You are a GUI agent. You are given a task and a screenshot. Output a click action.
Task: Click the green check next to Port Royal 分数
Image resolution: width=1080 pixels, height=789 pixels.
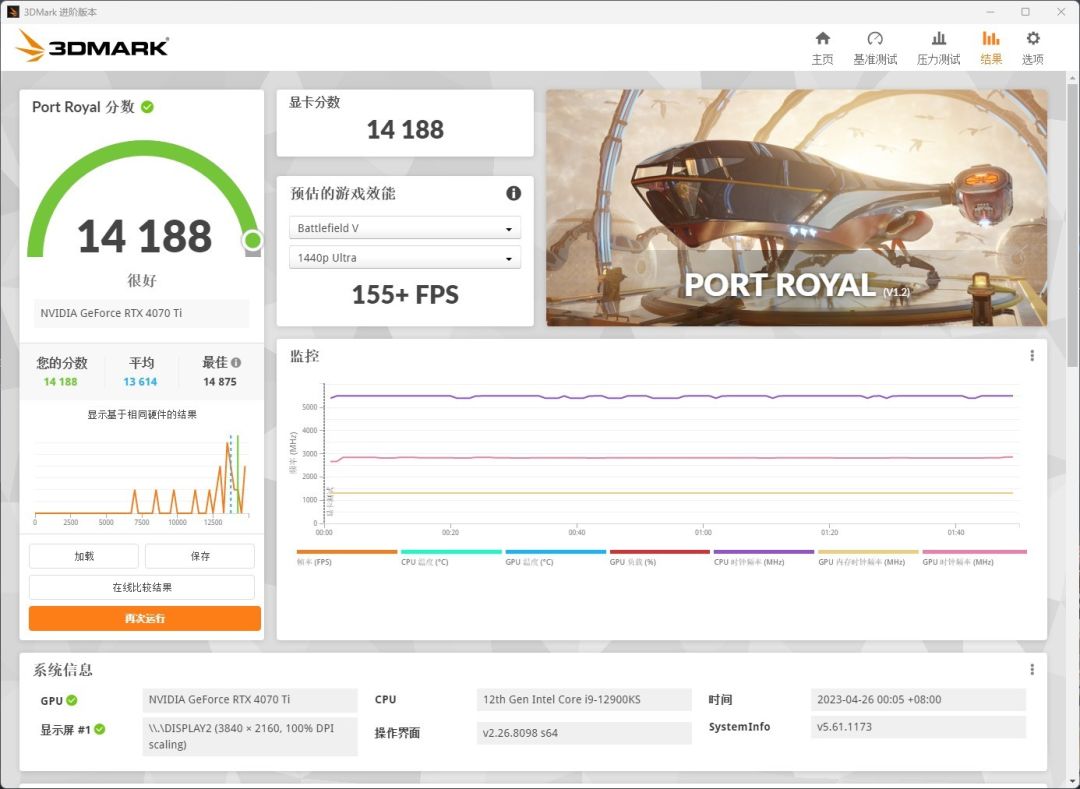(x=147, y=107)
